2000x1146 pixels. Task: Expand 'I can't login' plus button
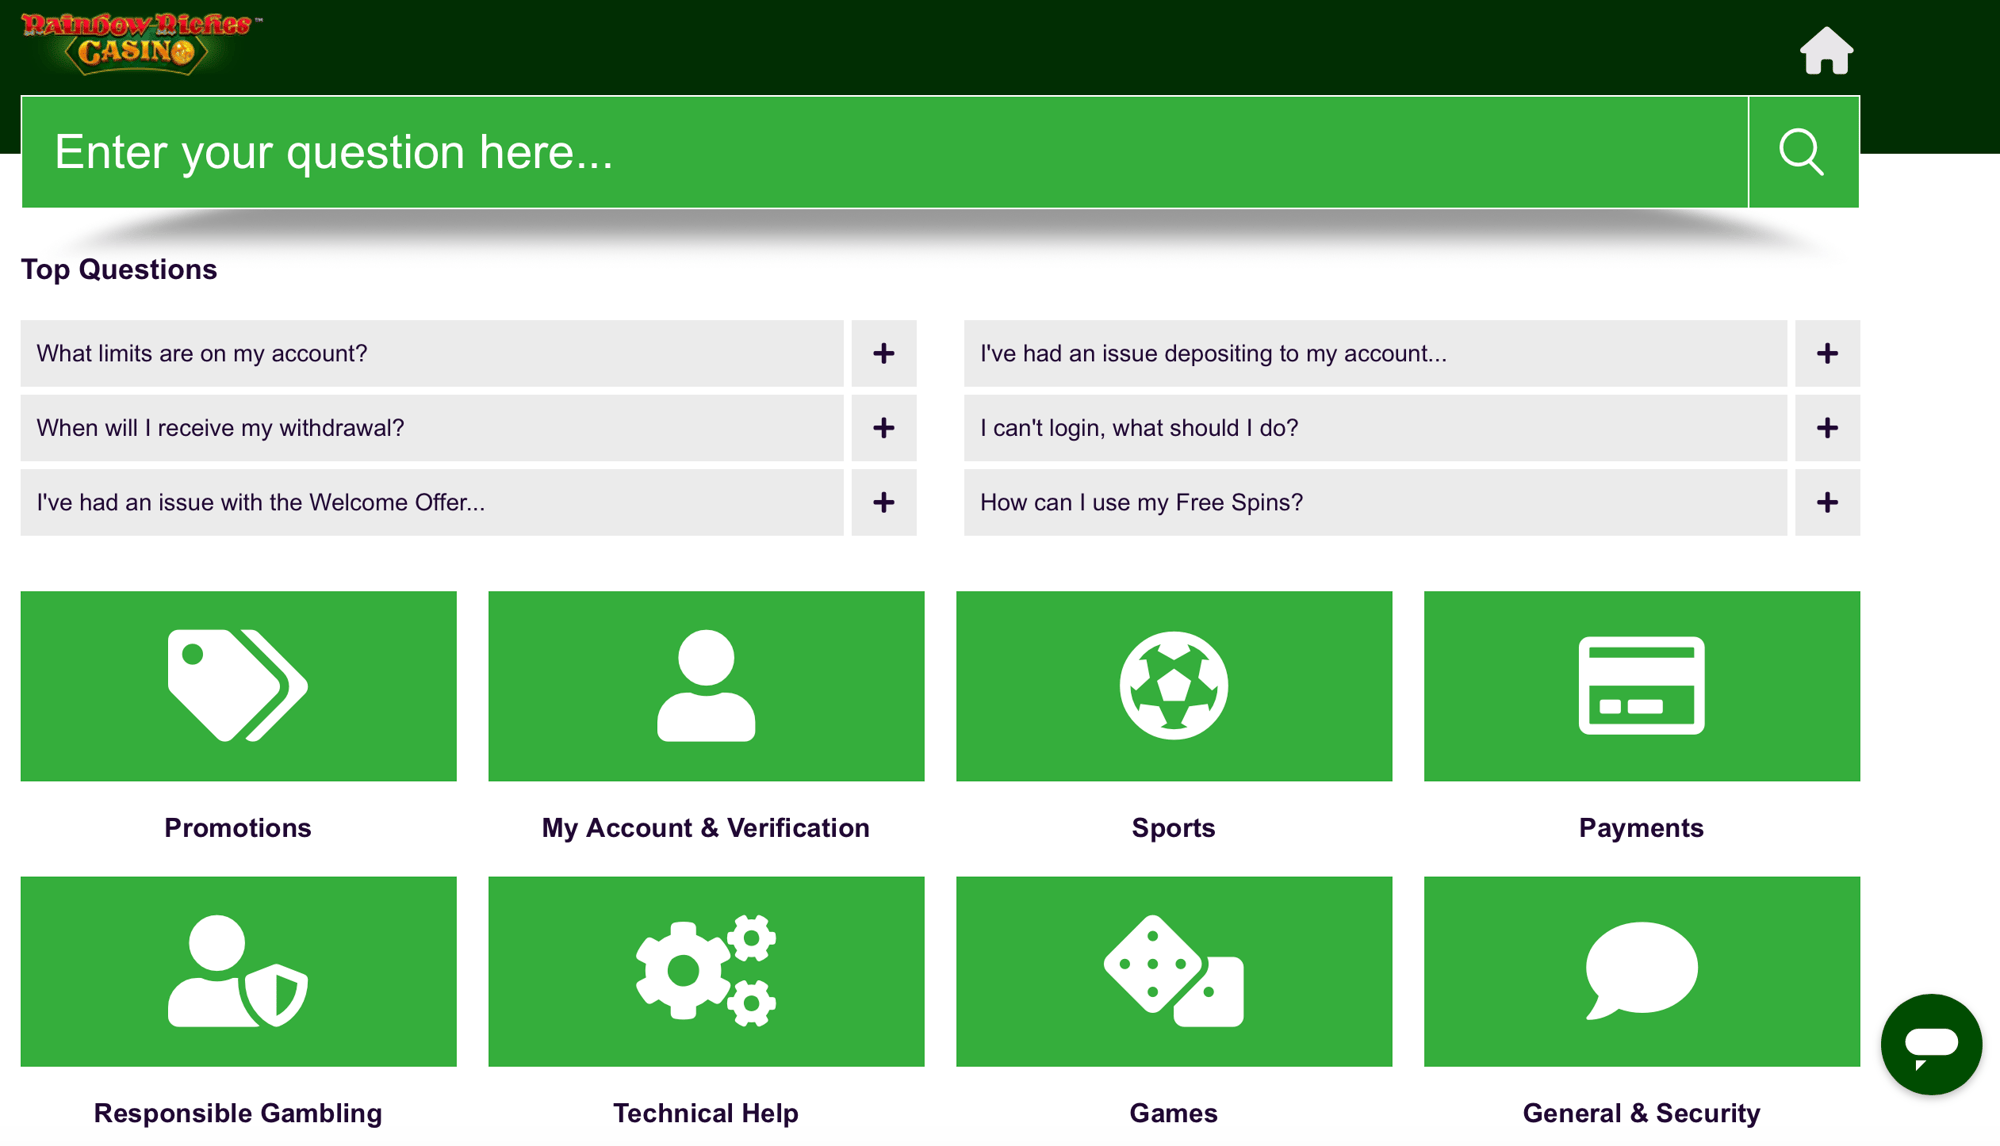click(x=1827, y=428)
